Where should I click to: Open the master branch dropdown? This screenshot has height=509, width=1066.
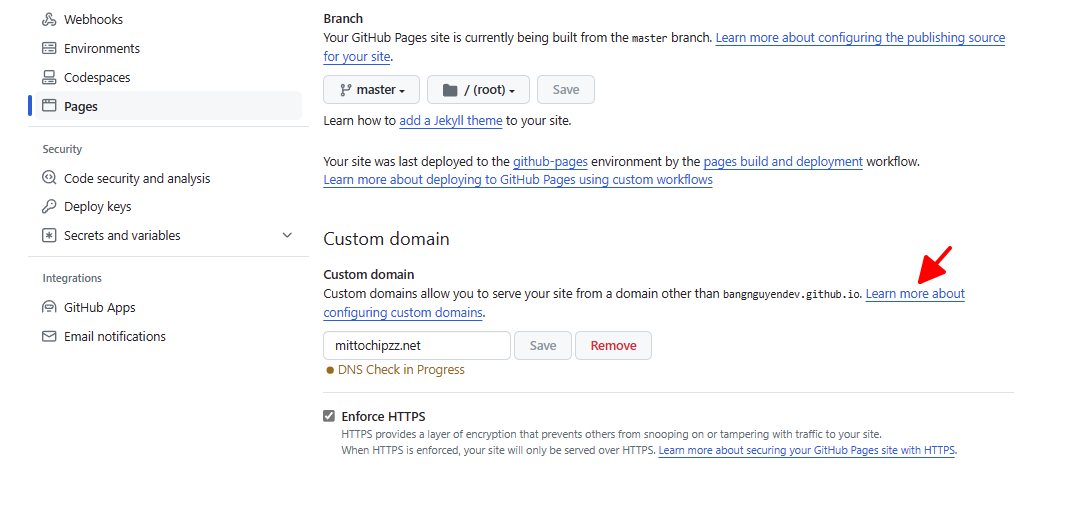tap(371, 90)
